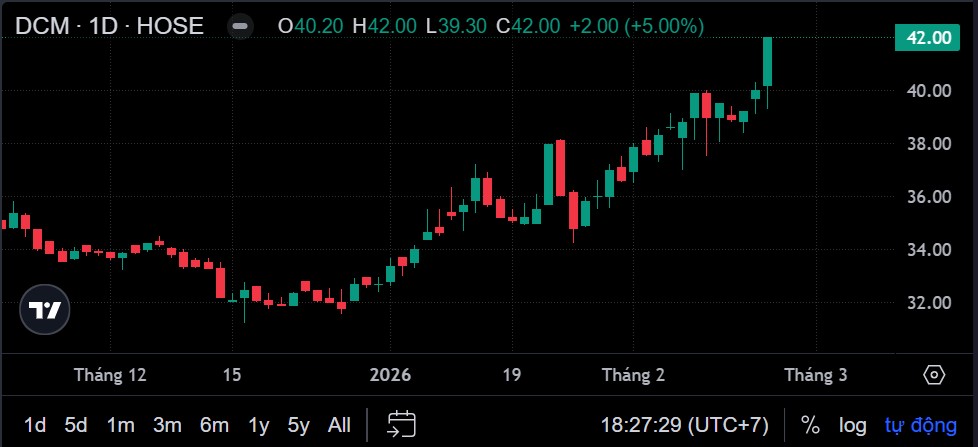Click the 36.00 price axis label
Image resolution: width=978 pixels, height=447 pixels.
pos(929,197)
